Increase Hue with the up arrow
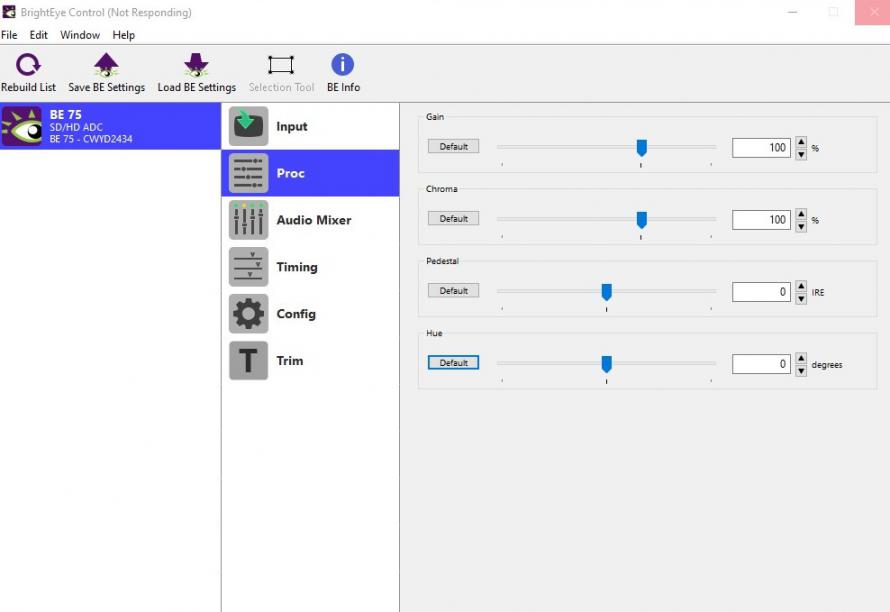 click(801, 359)
